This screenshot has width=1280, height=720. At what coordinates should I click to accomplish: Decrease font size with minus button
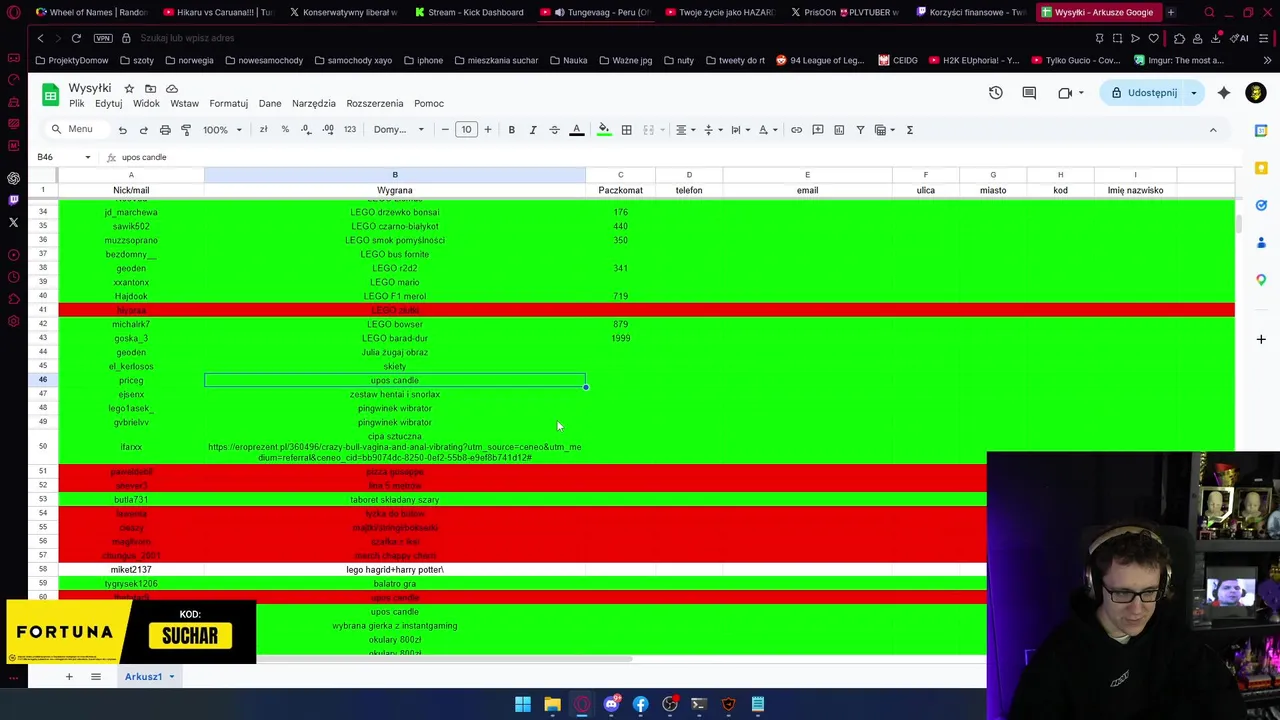[445, 130]
